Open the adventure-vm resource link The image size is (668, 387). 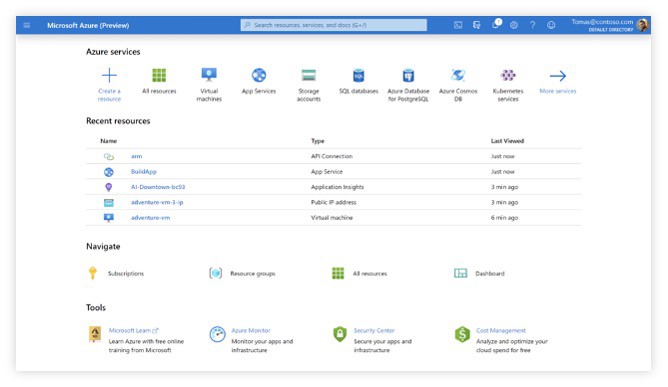(150, 218)
